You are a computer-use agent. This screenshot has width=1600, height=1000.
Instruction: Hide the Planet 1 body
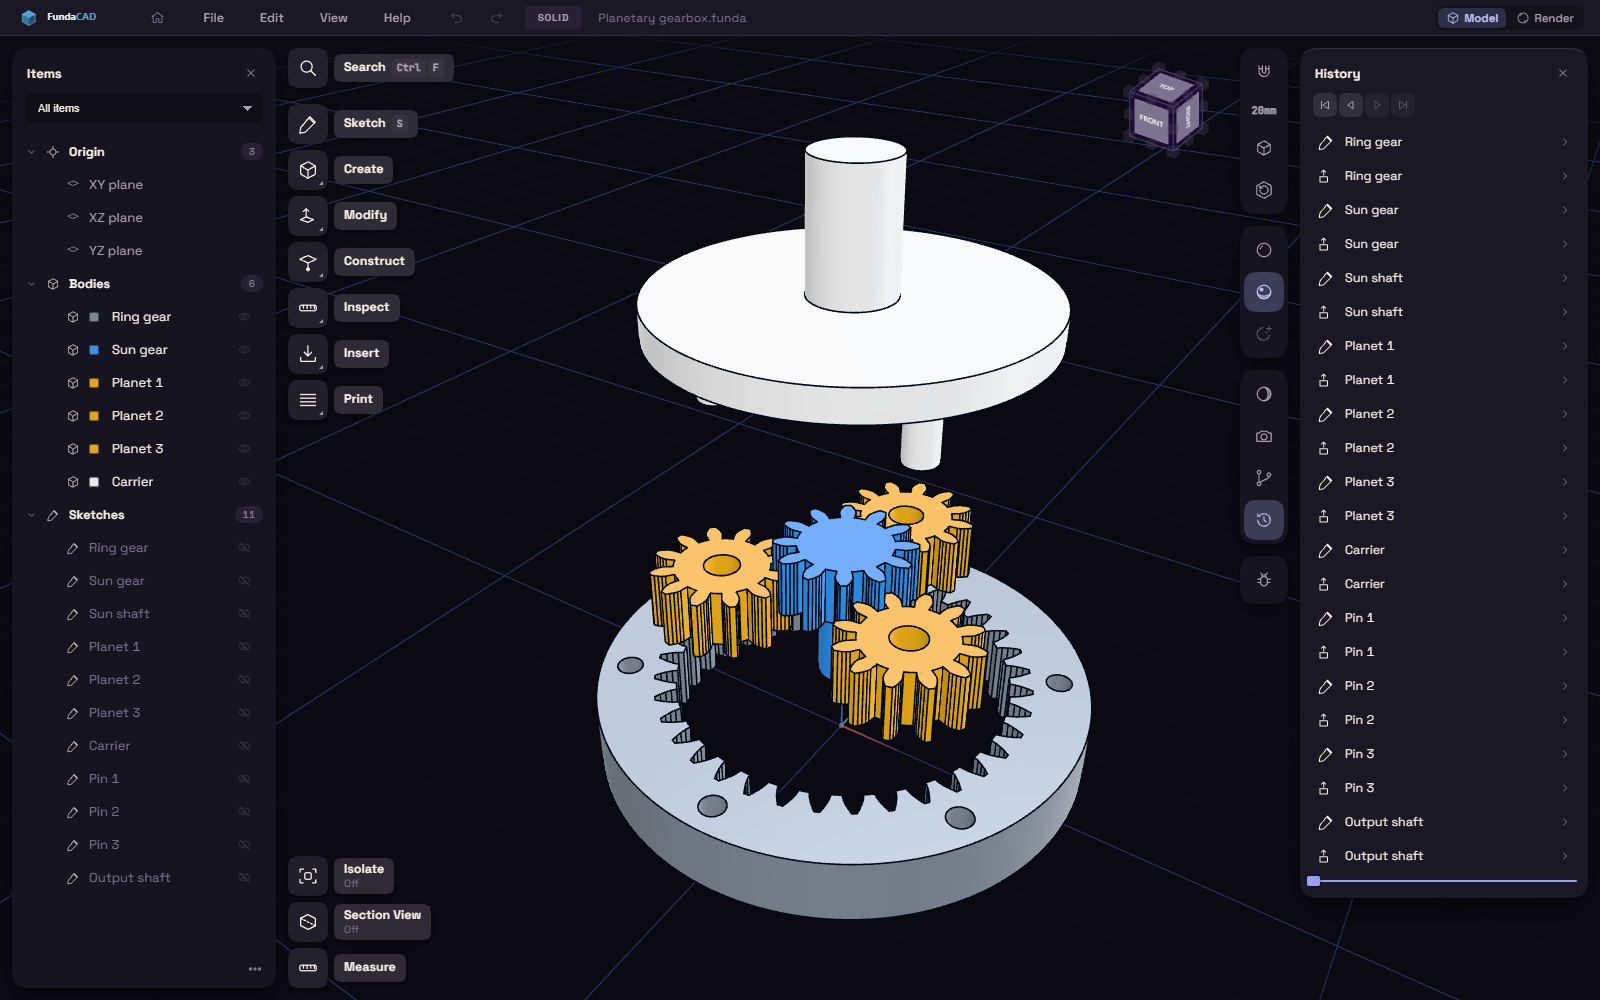pyautogui.click(x=244, y=383)
